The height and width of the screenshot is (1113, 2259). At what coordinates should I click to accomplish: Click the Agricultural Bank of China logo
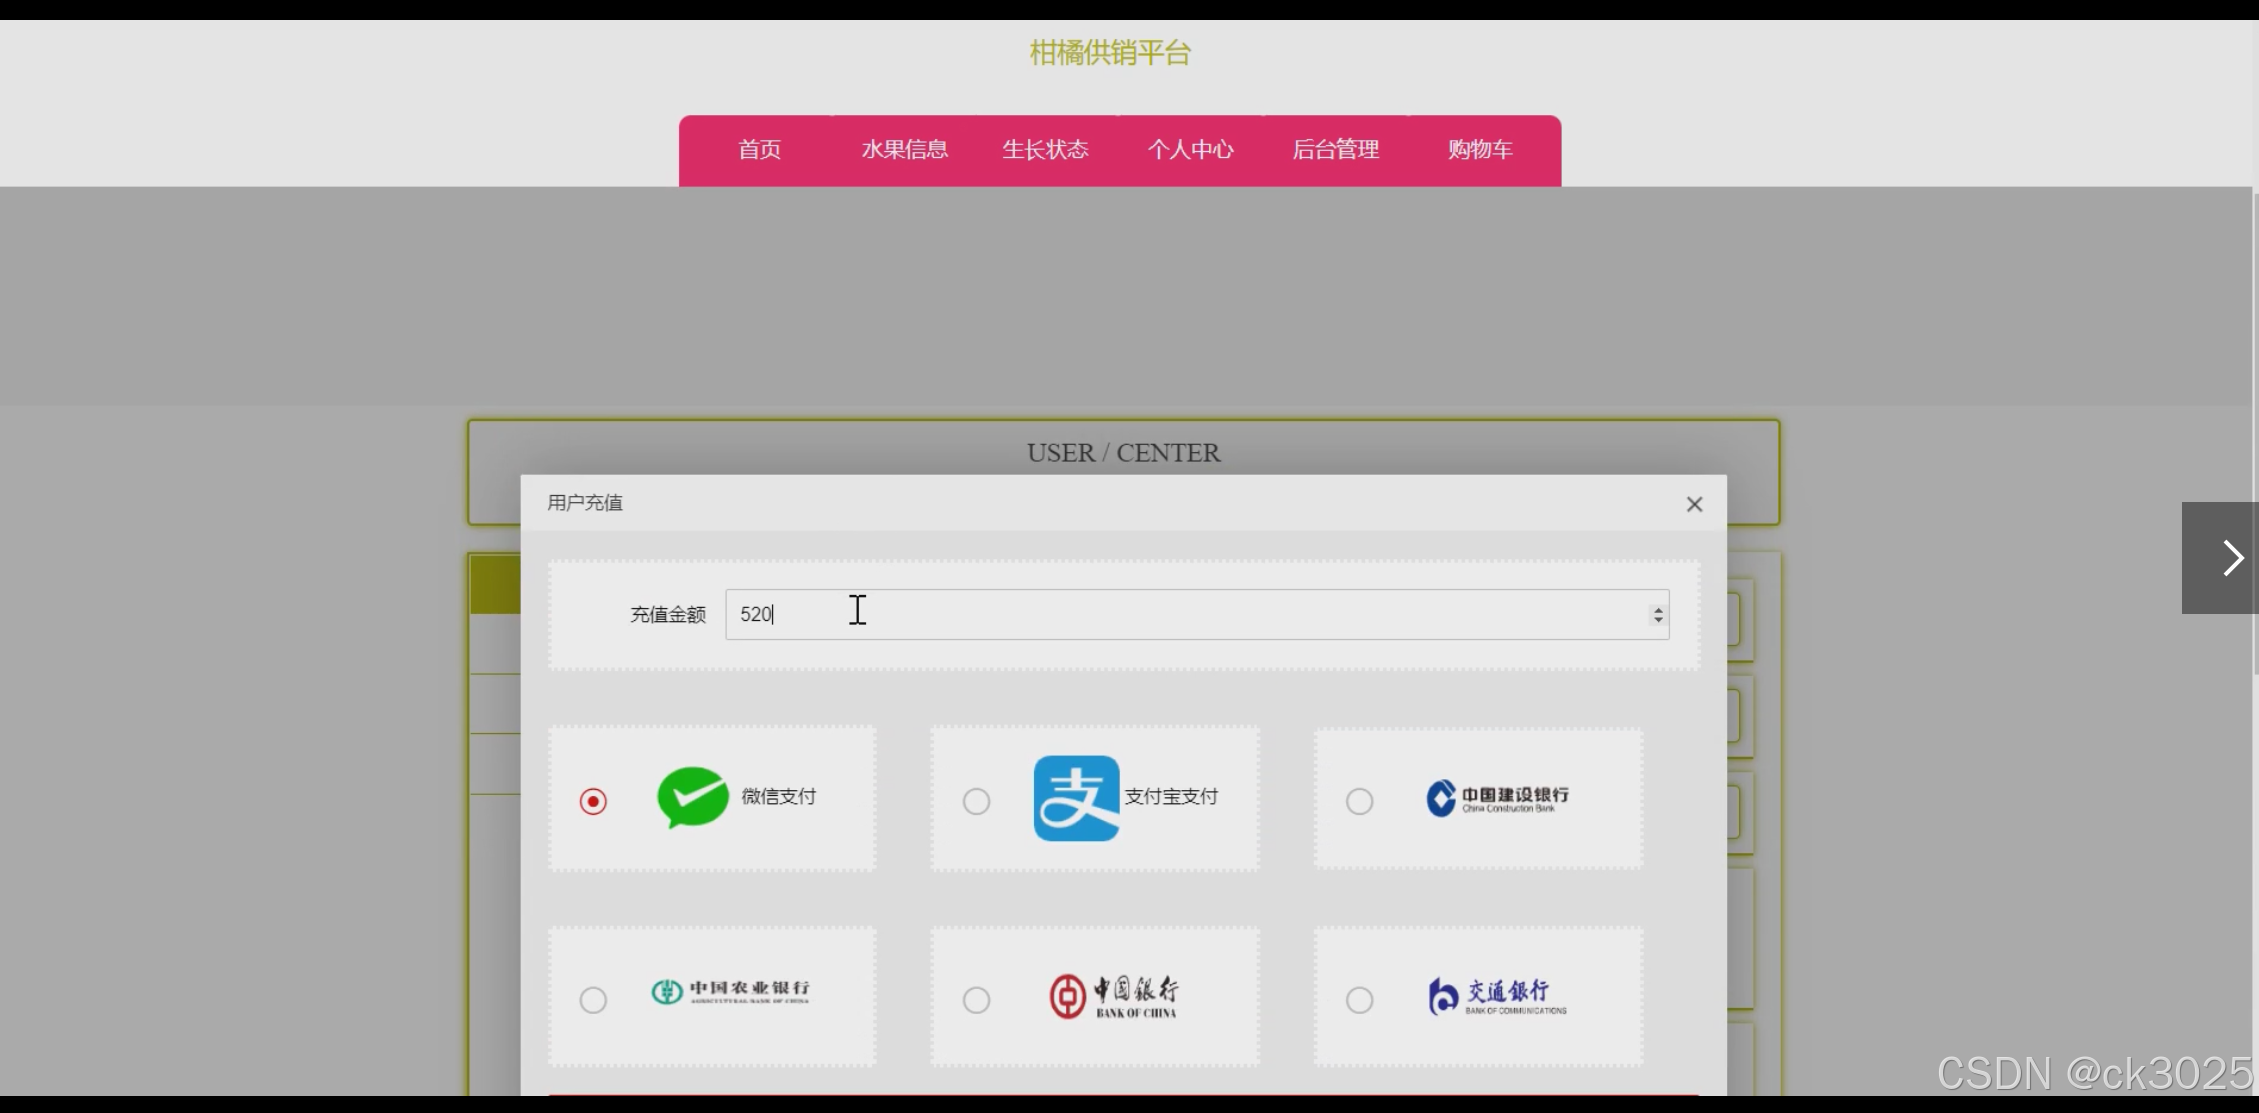730,992
